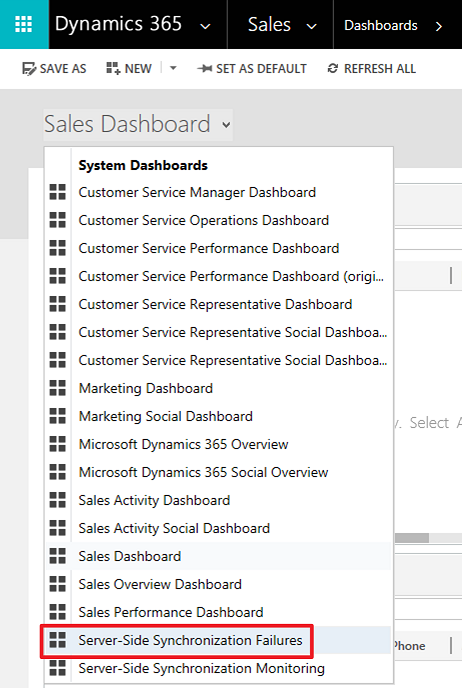This screenshot has height=688, width=462.
Task: Click Refresh All
Action: click(x=371, y=69)
